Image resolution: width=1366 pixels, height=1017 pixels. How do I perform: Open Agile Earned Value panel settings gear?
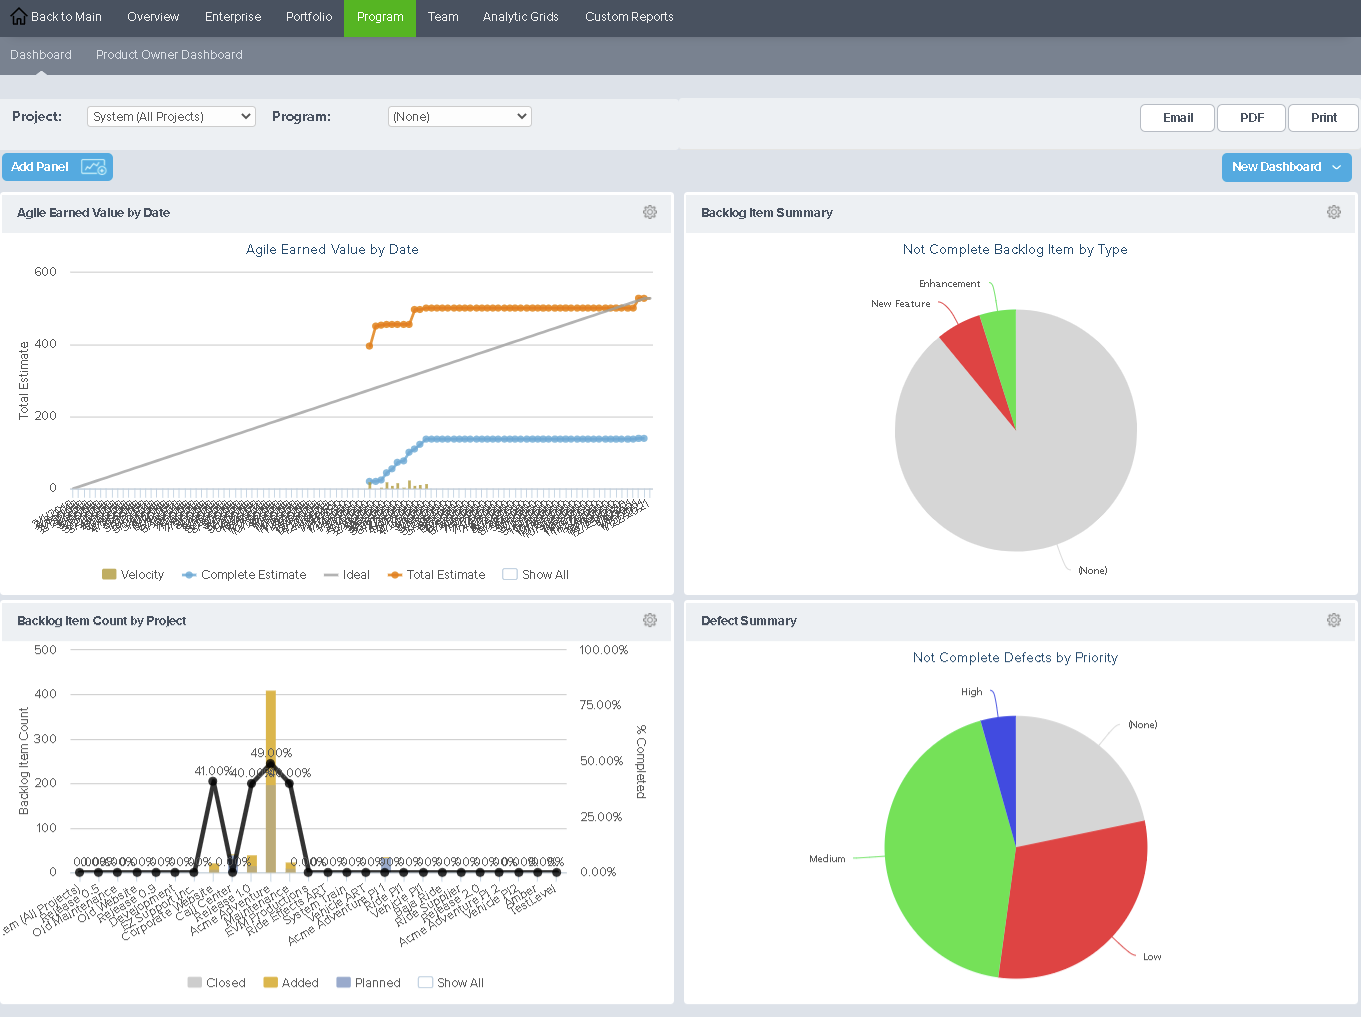point(650,212)
